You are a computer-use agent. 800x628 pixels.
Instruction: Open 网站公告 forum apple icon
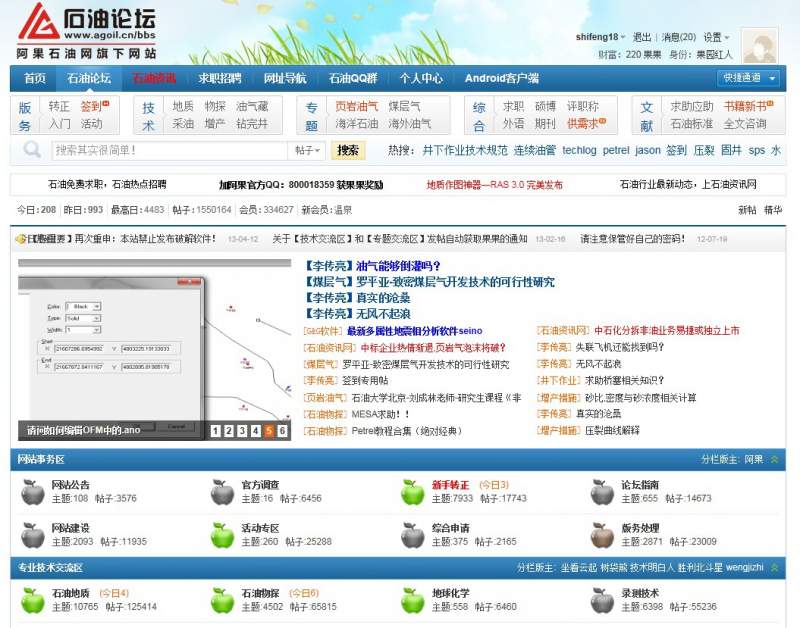coord(33,492)
